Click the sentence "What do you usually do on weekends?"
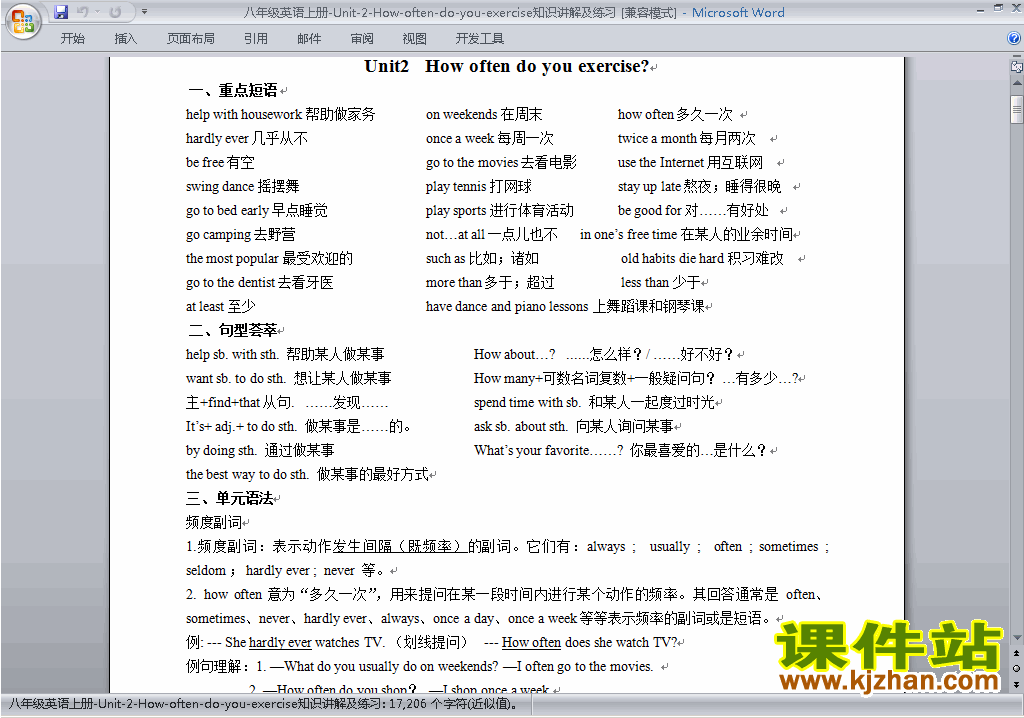The width and height of the screenshot is (1024, 718). click(x=392, y=666)
